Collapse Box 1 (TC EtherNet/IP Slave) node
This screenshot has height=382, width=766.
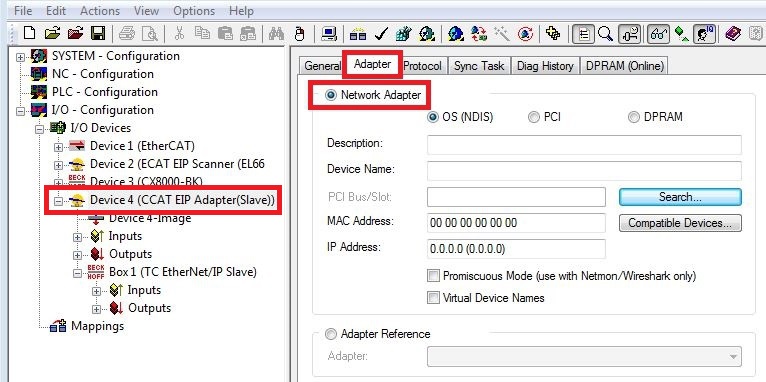(x=78, y=273)
